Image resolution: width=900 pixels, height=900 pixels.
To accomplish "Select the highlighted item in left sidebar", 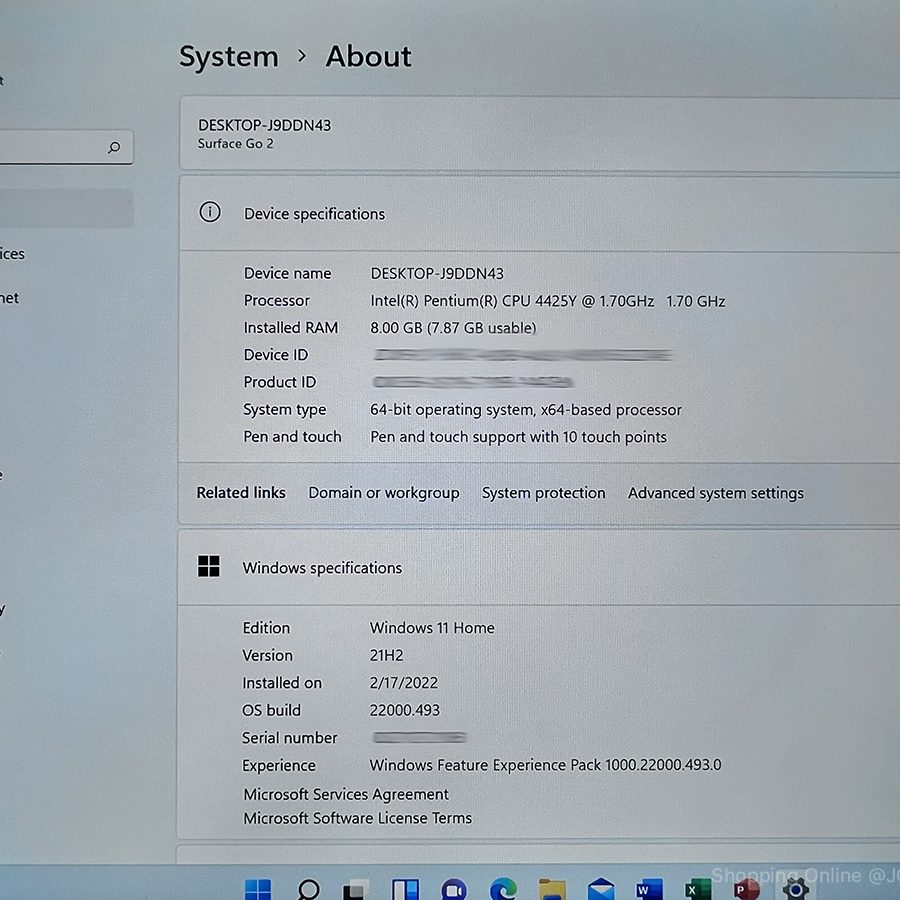I will pos(67,208).
